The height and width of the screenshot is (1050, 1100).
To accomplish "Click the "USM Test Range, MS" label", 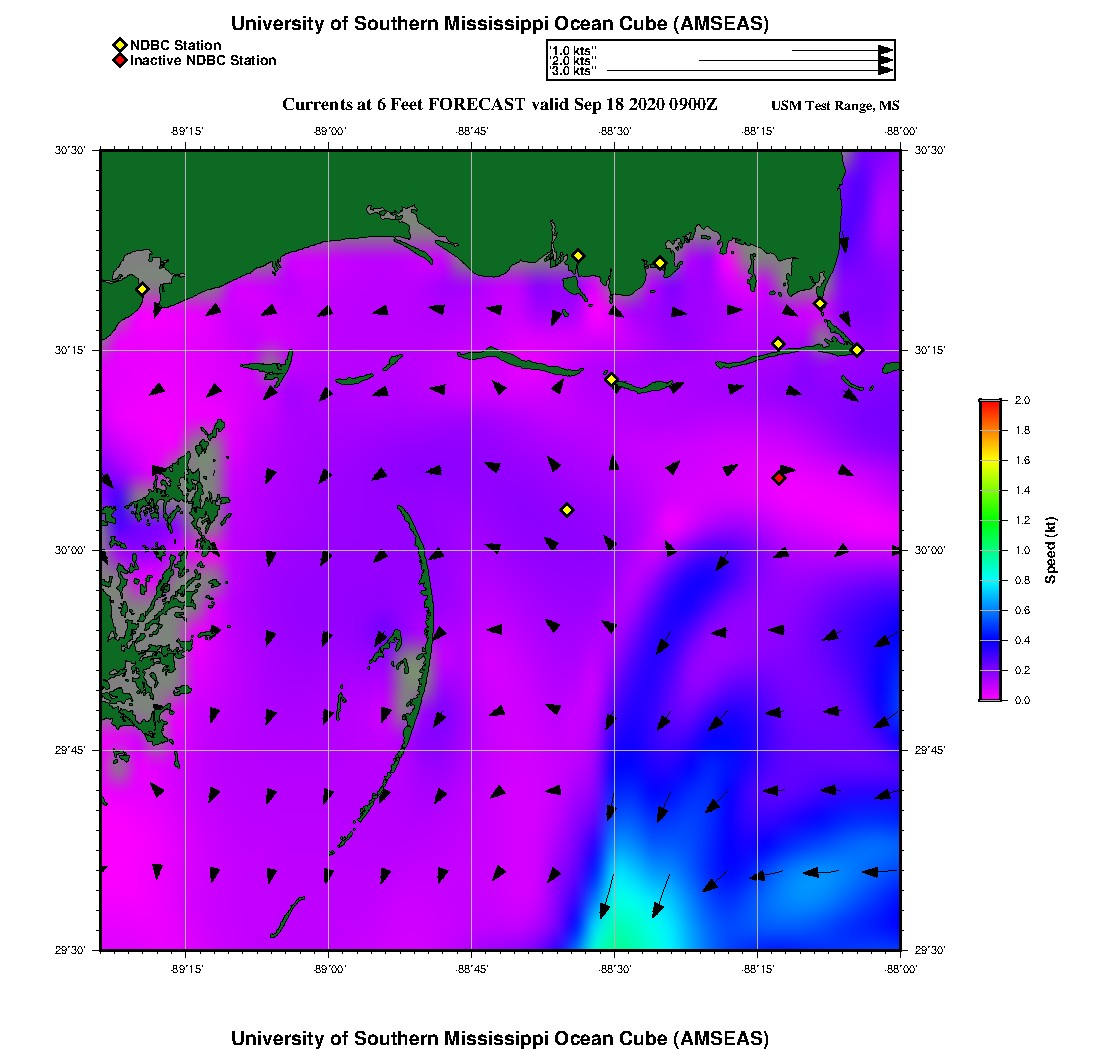I will (x=835, y=106).
